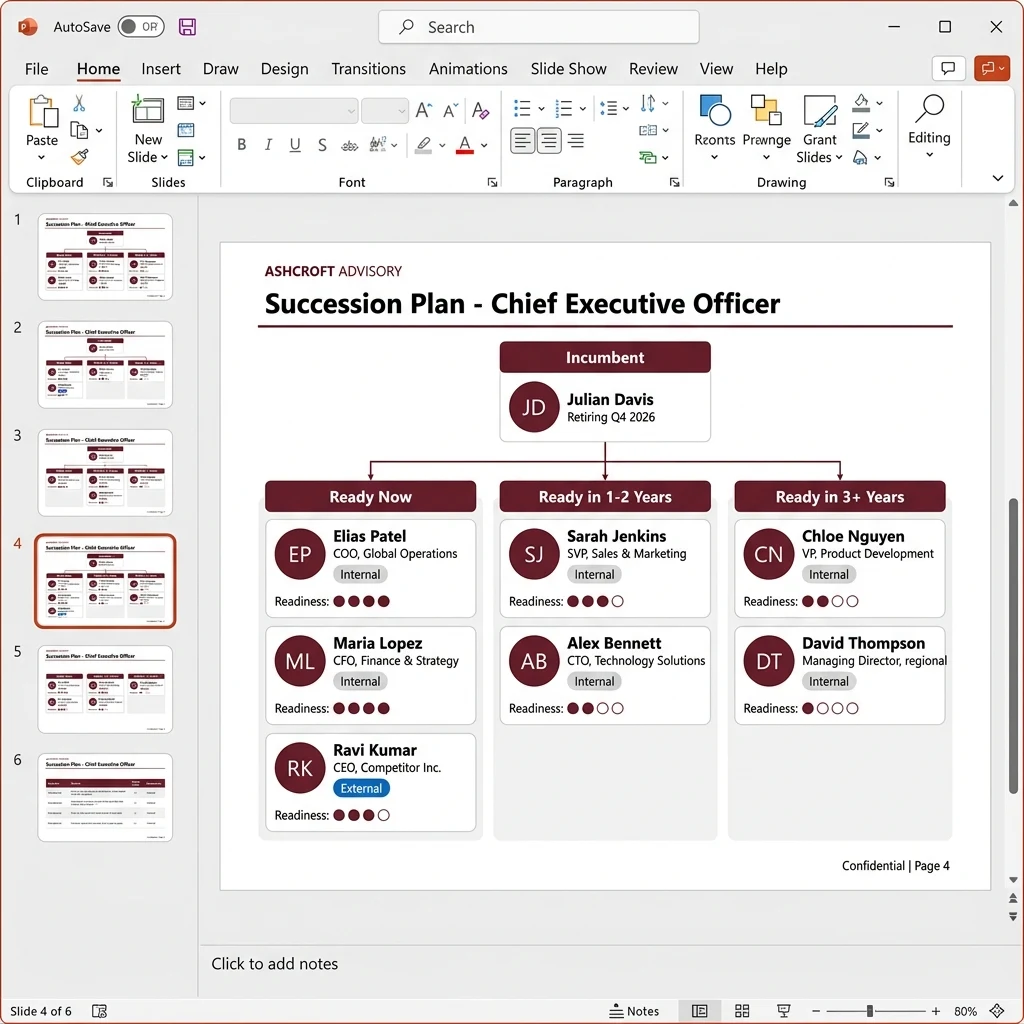
Task: Click the Shapes gallery icon
Action: pos(714,110)
